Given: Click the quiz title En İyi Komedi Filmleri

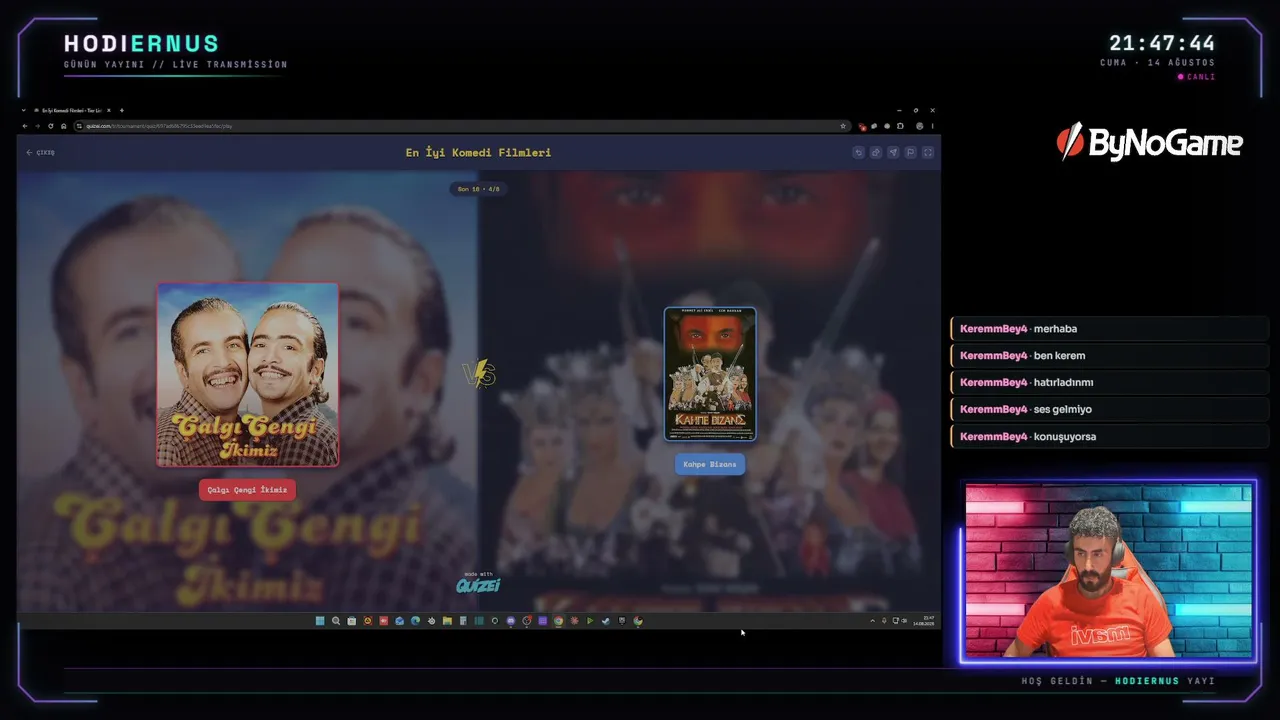Looking at the screenshot, I should click(478, 153).
